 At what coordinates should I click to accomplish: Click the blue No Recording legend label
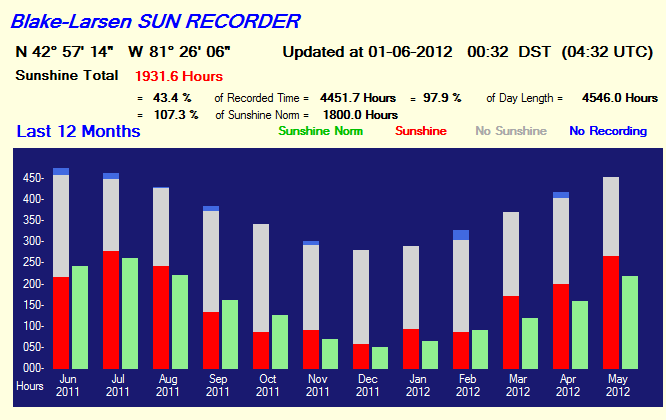(x=607, y=131)
